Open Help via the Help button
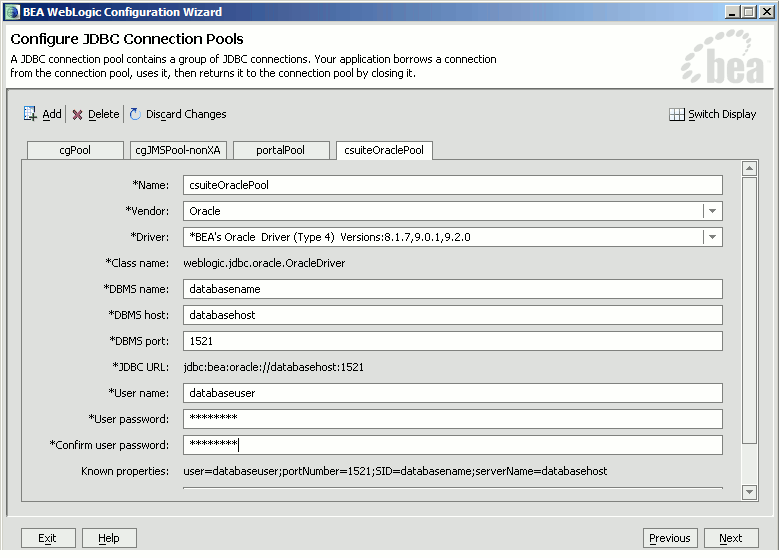 (109, 538)
